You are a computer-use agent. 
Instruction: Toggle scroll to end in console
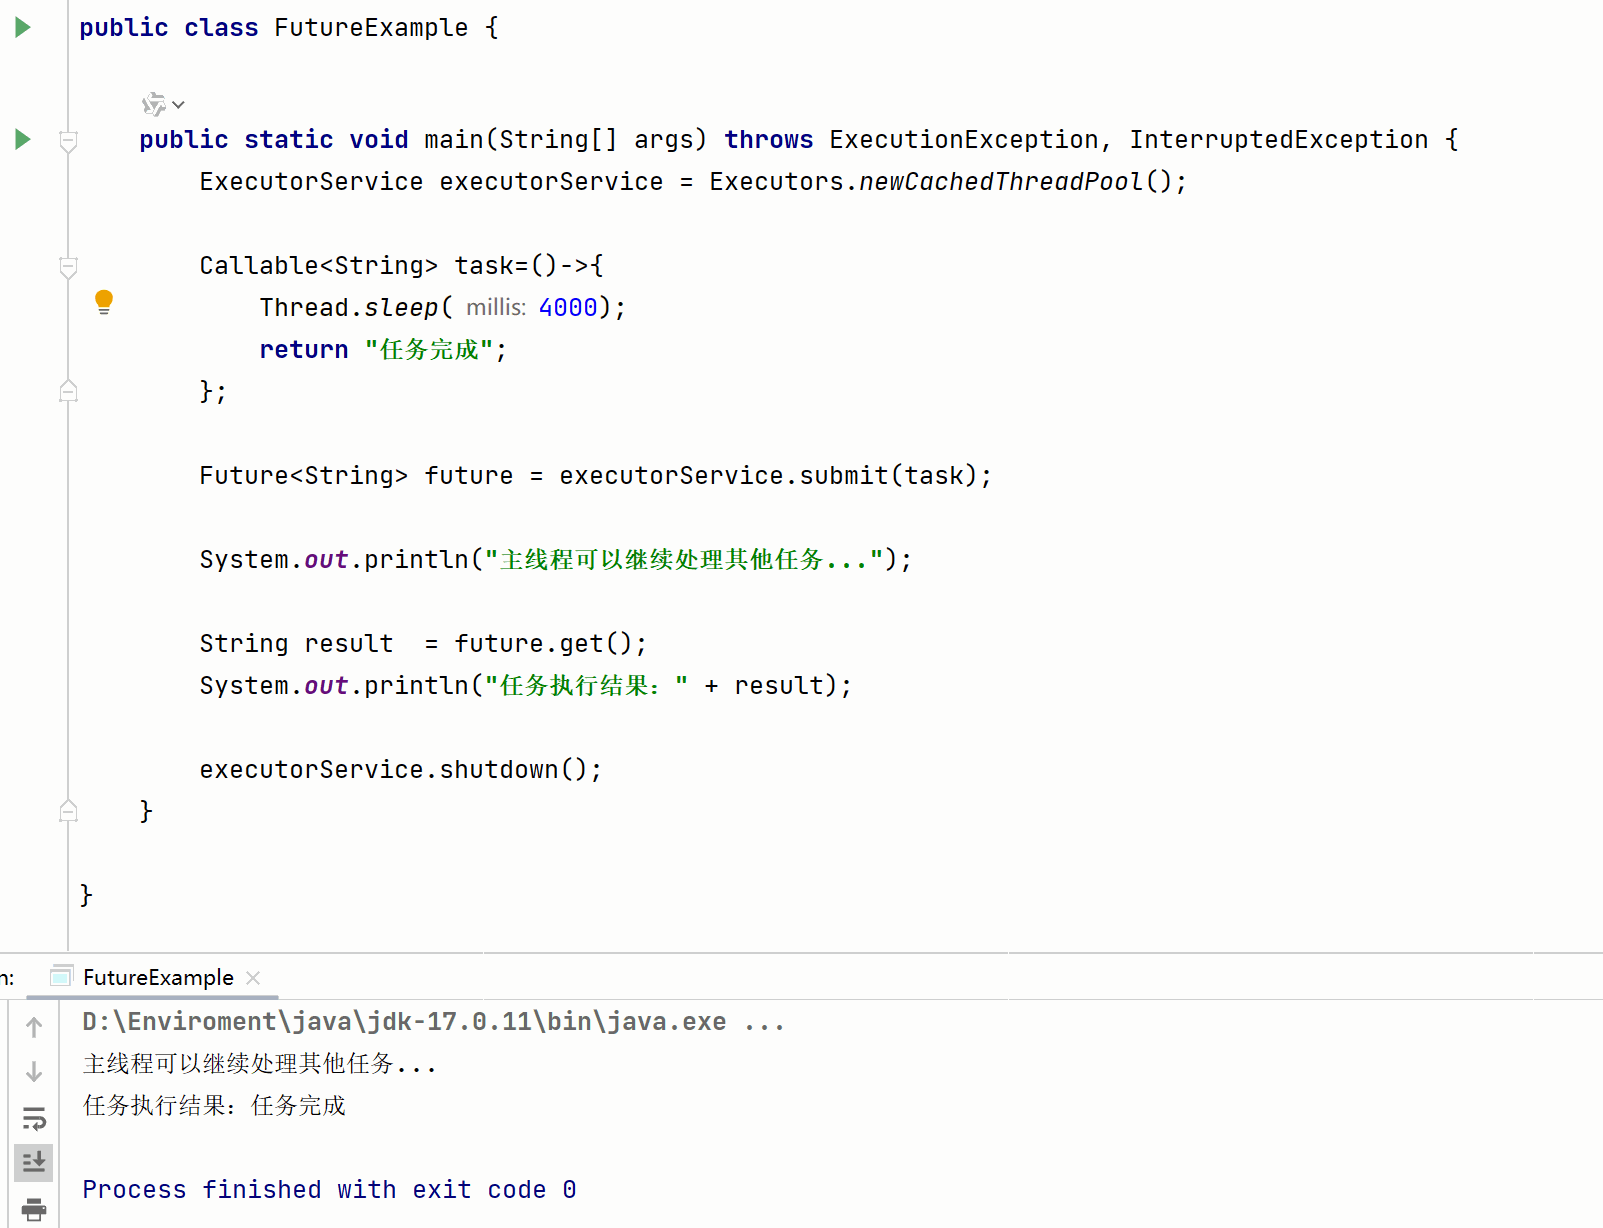[34, 1162]
